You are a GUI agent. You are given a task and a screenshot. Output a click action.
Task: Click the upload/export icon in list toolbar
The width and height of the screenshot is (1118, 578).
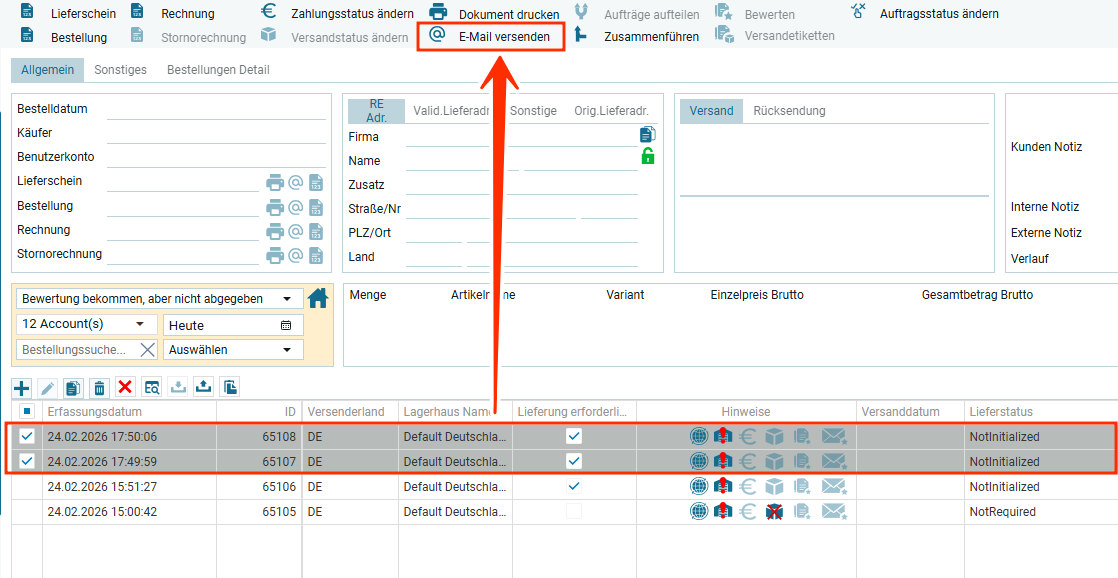point(204,388)
